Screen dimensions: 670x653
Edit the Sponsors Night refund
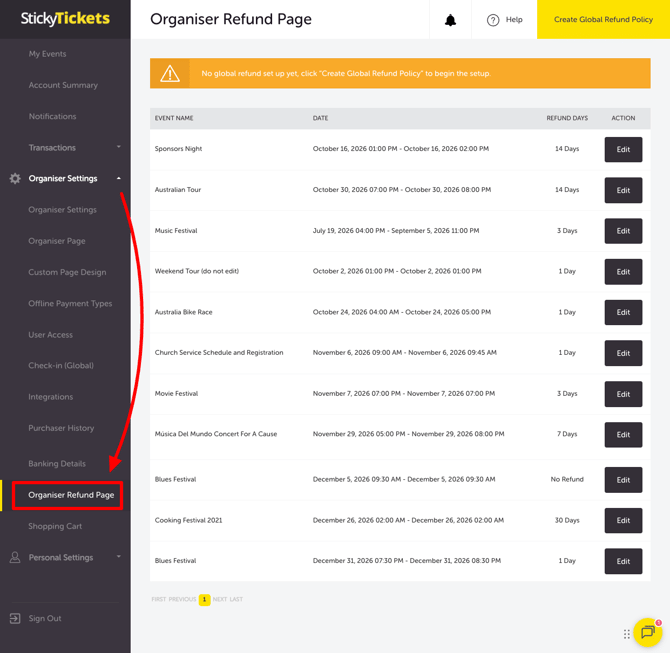click(623, 150)
